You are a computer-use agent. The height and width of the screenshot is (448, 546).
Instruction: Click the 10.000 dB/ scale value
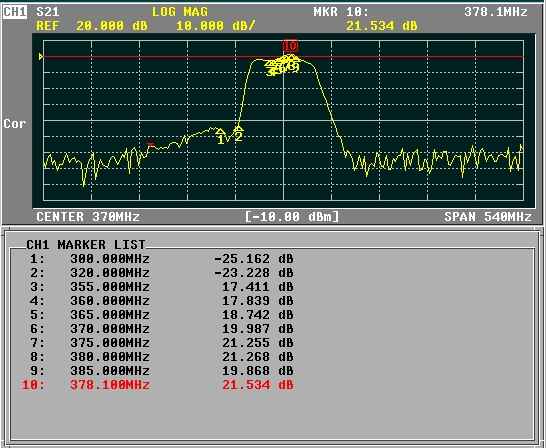[x=216, y=26]
